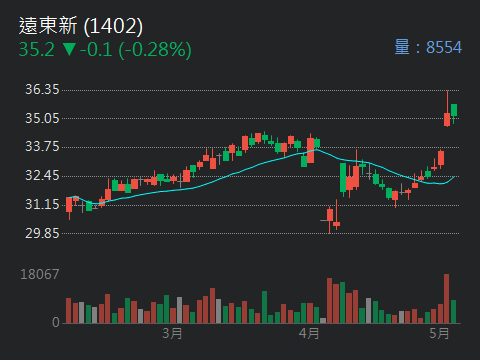Viewport: 480px width, 360px height.
Task: Click the price change -0.1 (-0.28%)
Action: click(136, 50)
